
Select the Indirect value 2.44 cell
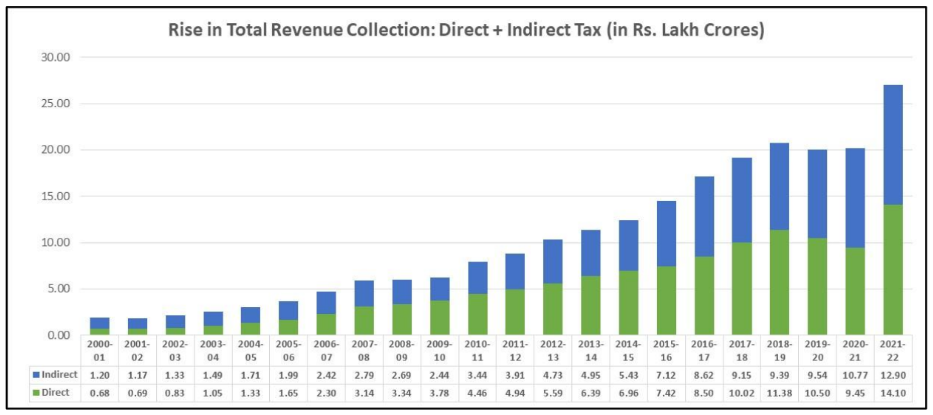(x=439, y=376)
